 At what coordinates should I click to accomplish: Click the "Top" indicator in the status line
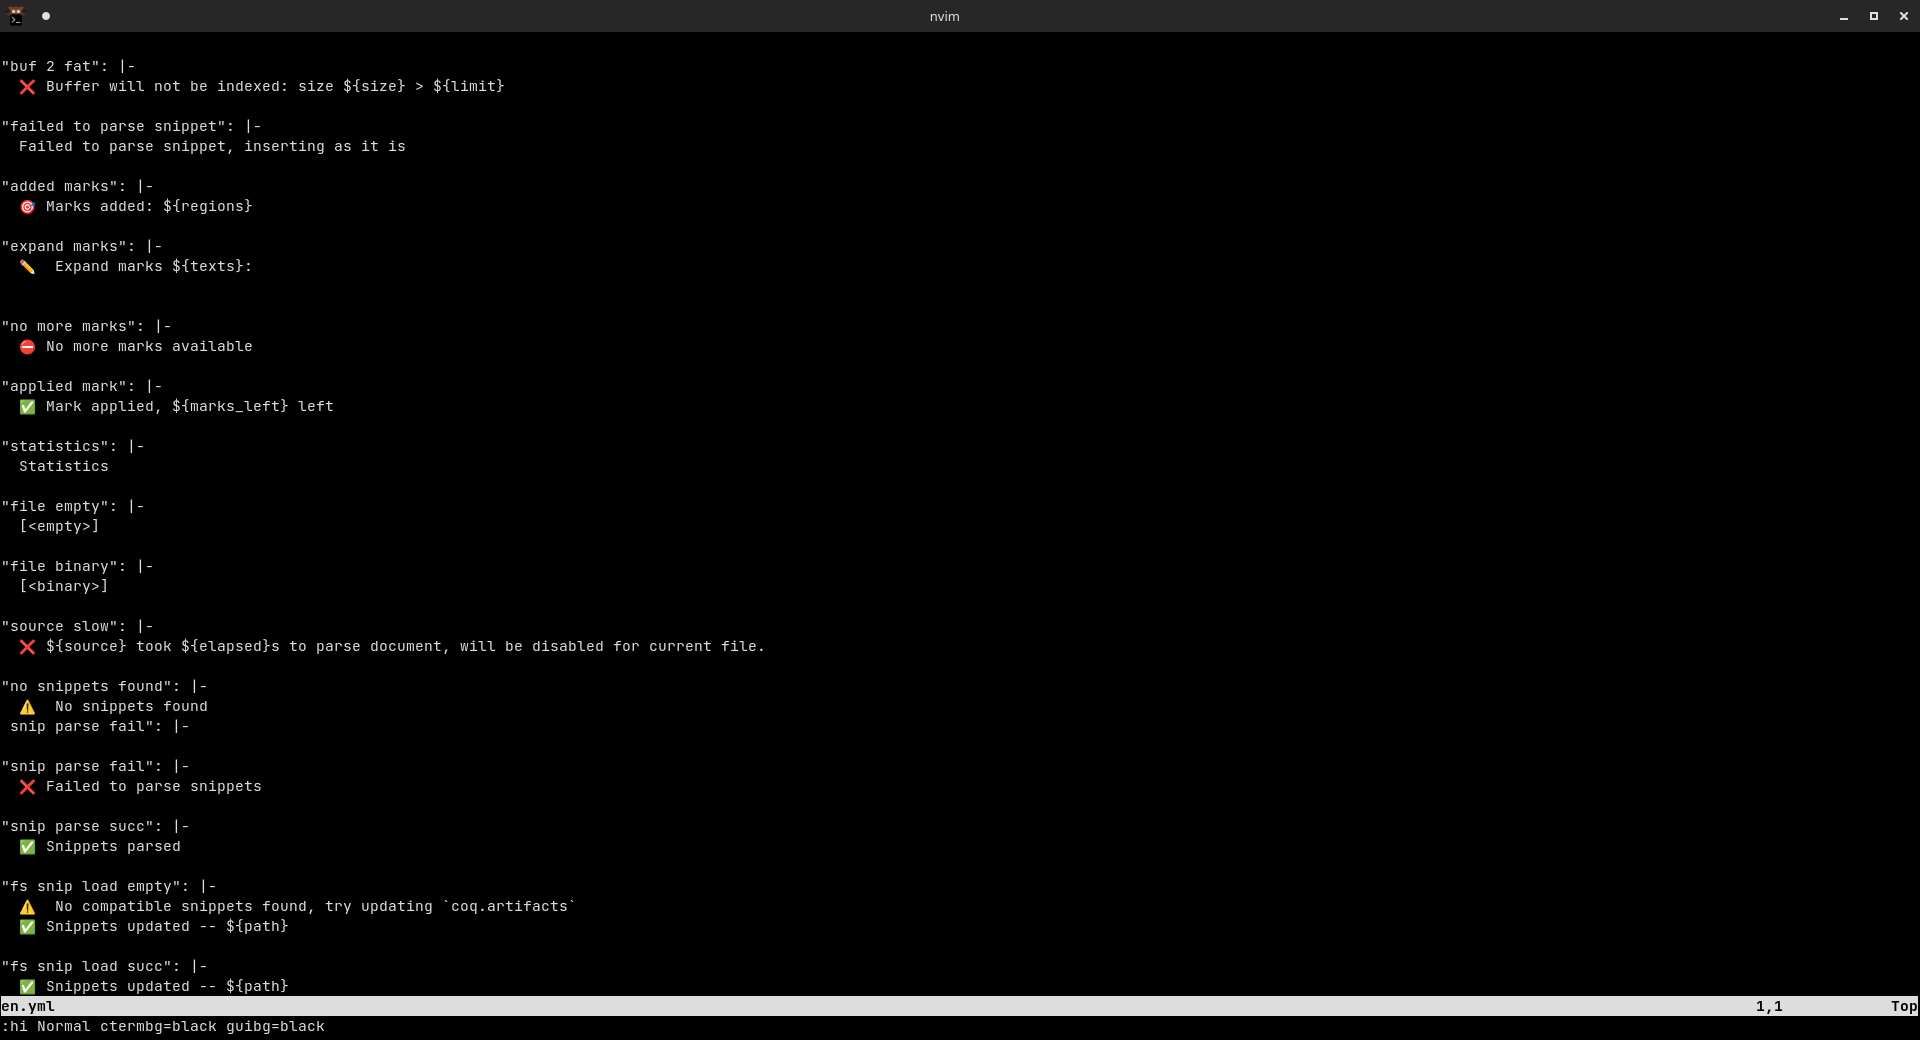point(1901,1007)
